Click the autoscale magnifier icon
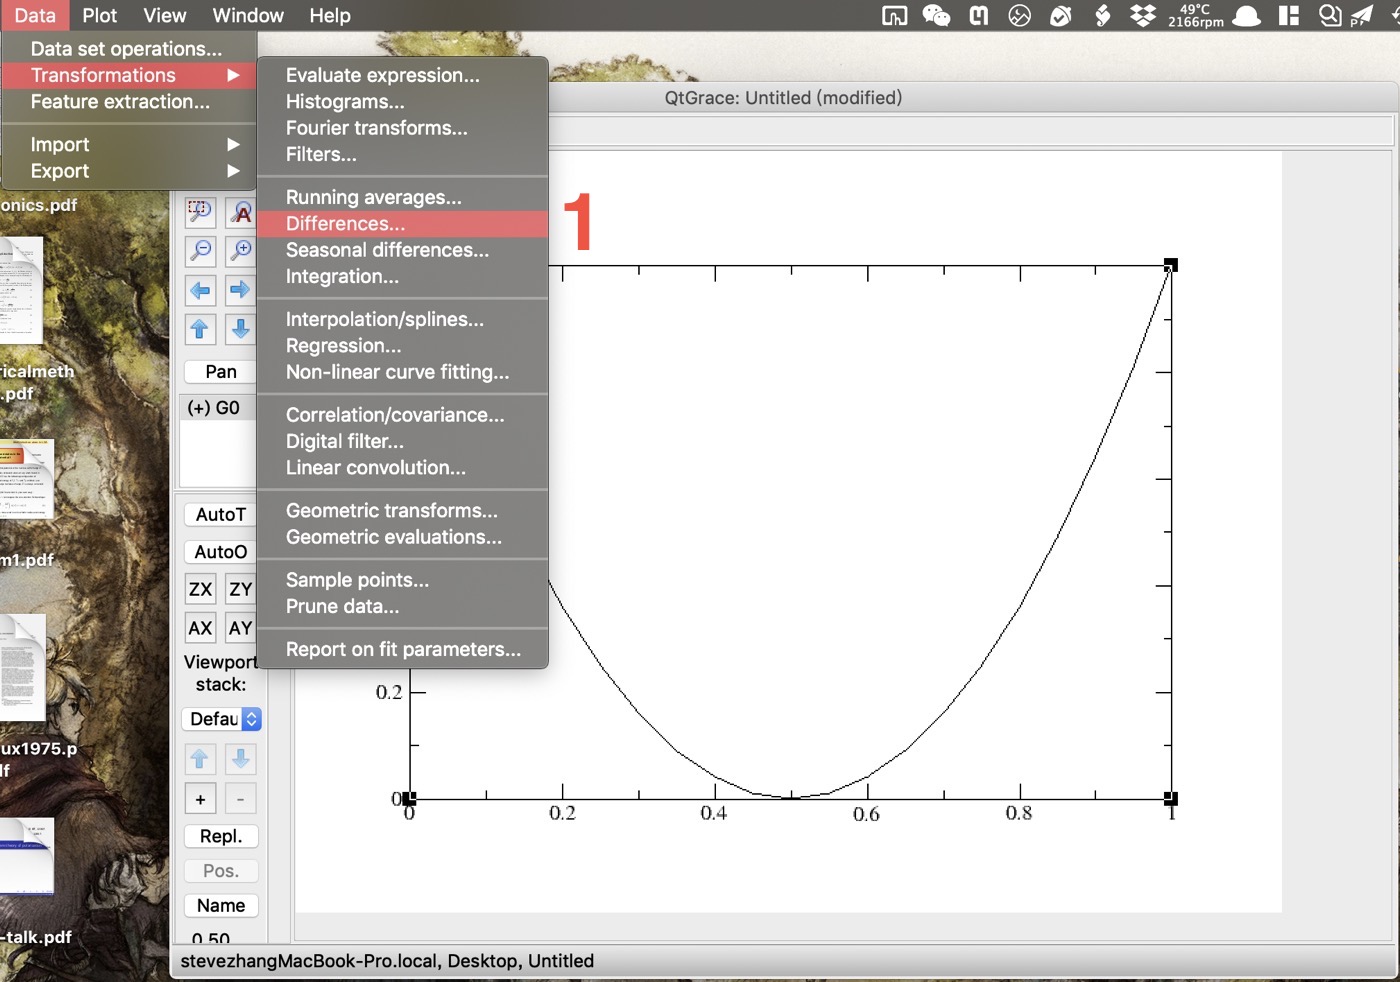Image resolution: width=1400 pixels, height=982 pixels. click(x=240, y=211)
